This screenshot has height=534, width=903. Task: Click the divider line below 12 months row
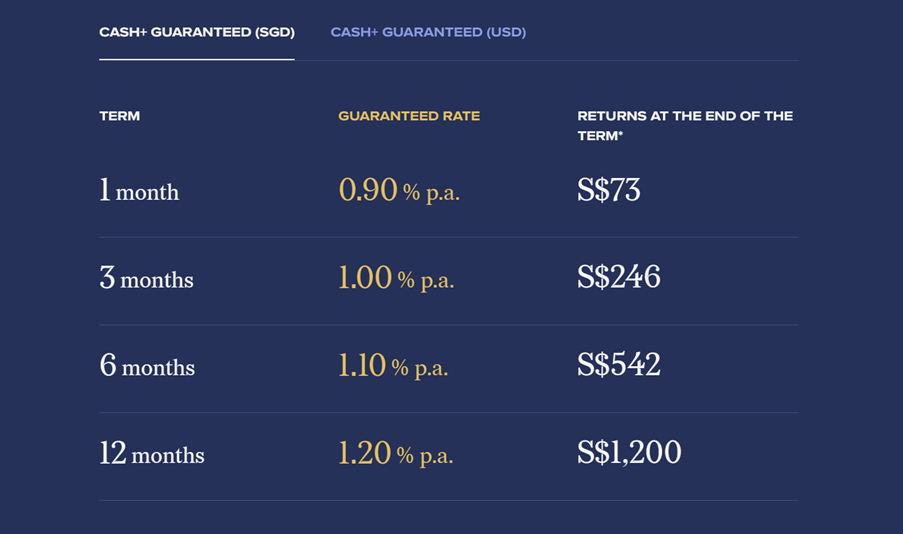click(x=448, y=500)
